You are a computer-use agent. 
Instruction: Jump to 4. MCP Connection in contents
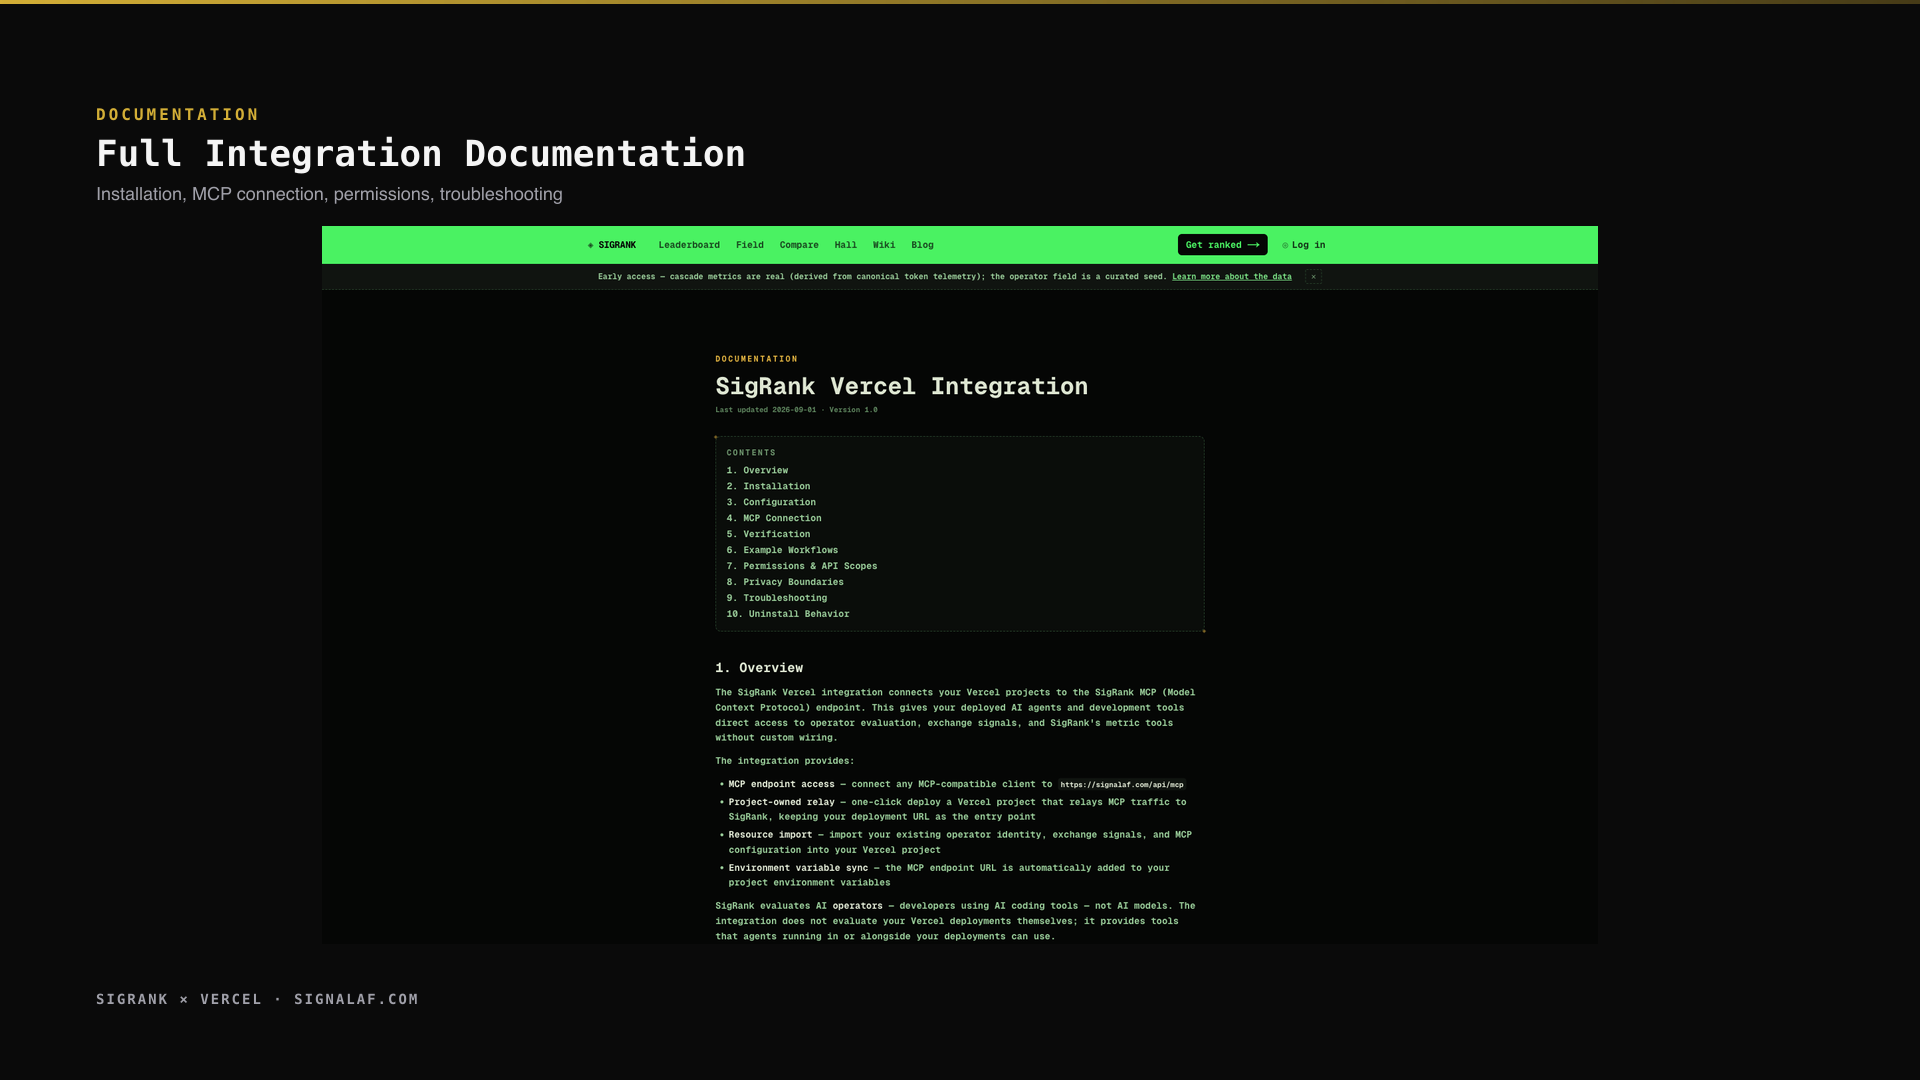(x=774, y=518)
